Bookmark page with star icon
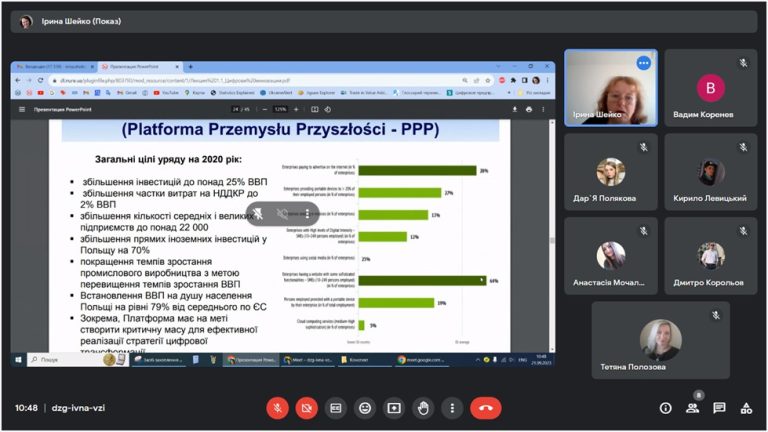 tap(488, 80)
